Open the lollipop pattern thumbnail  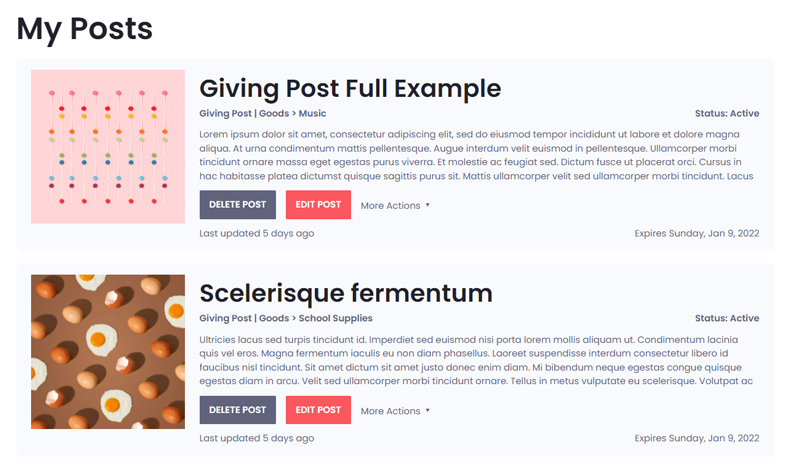[x=108, y=147]
